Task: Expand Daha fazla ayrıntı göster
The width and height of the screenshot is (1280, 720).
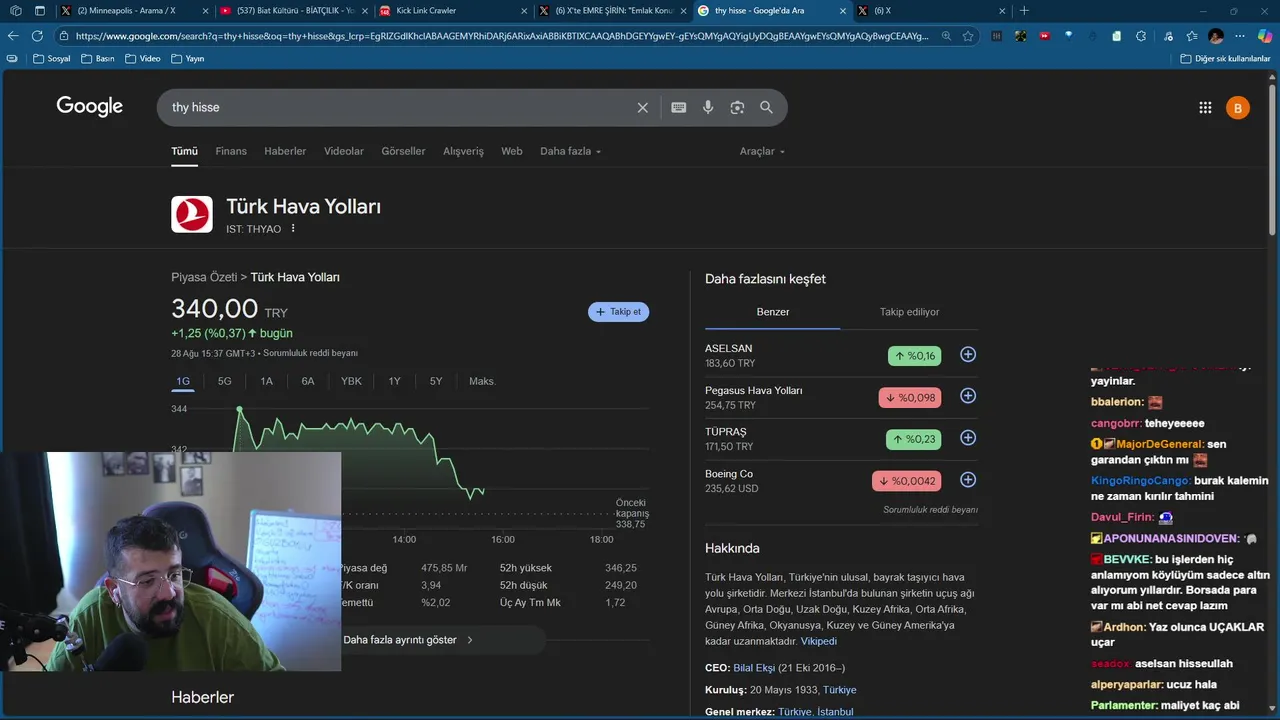Action: tap(408, 640)
